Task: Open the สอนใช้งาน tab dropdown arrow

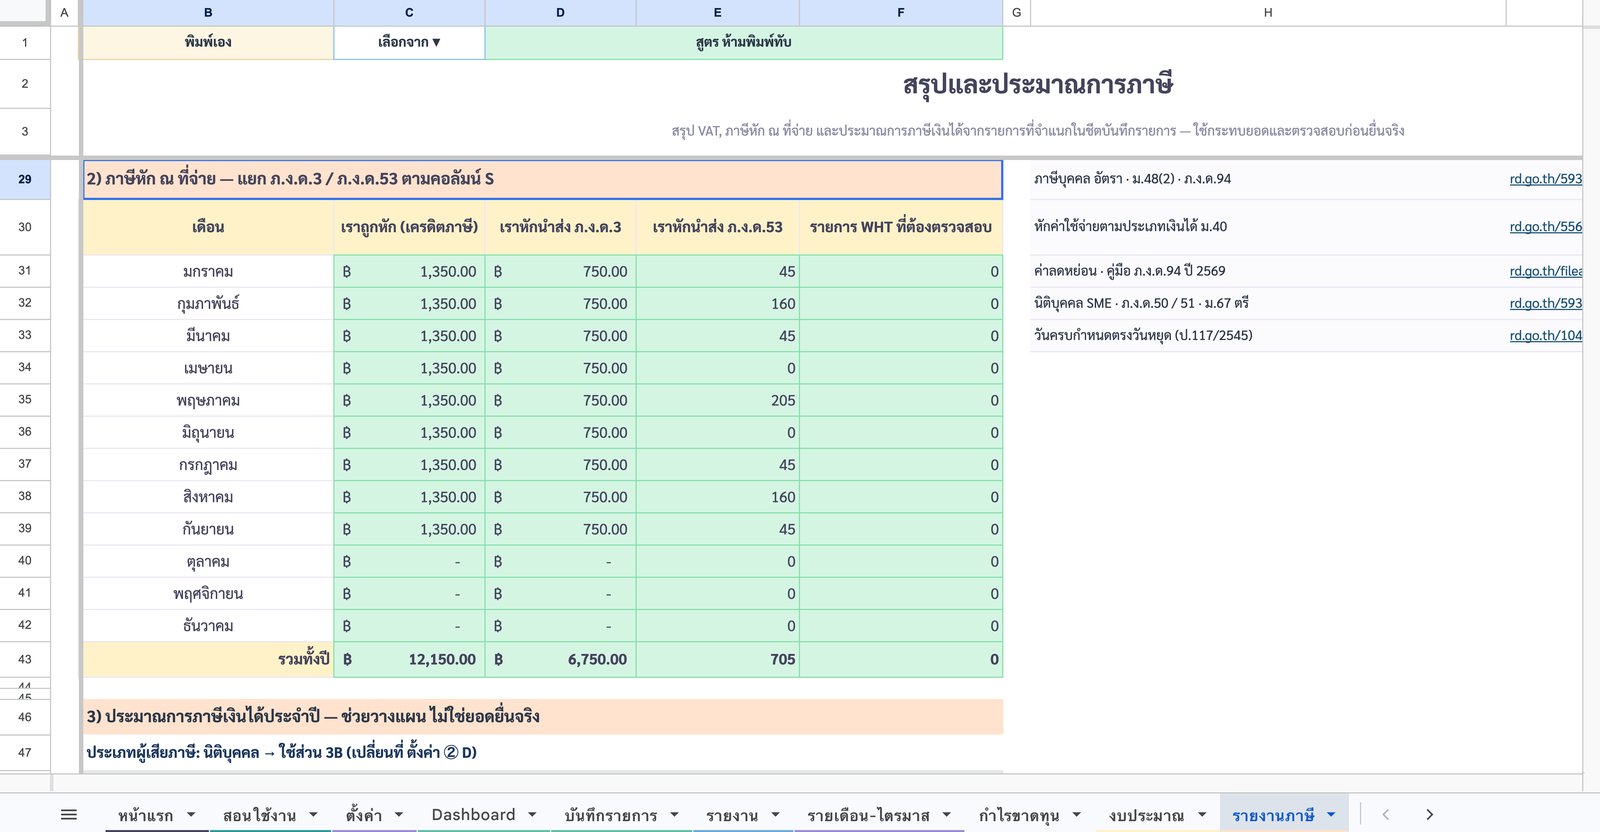Action: point(313,815)
